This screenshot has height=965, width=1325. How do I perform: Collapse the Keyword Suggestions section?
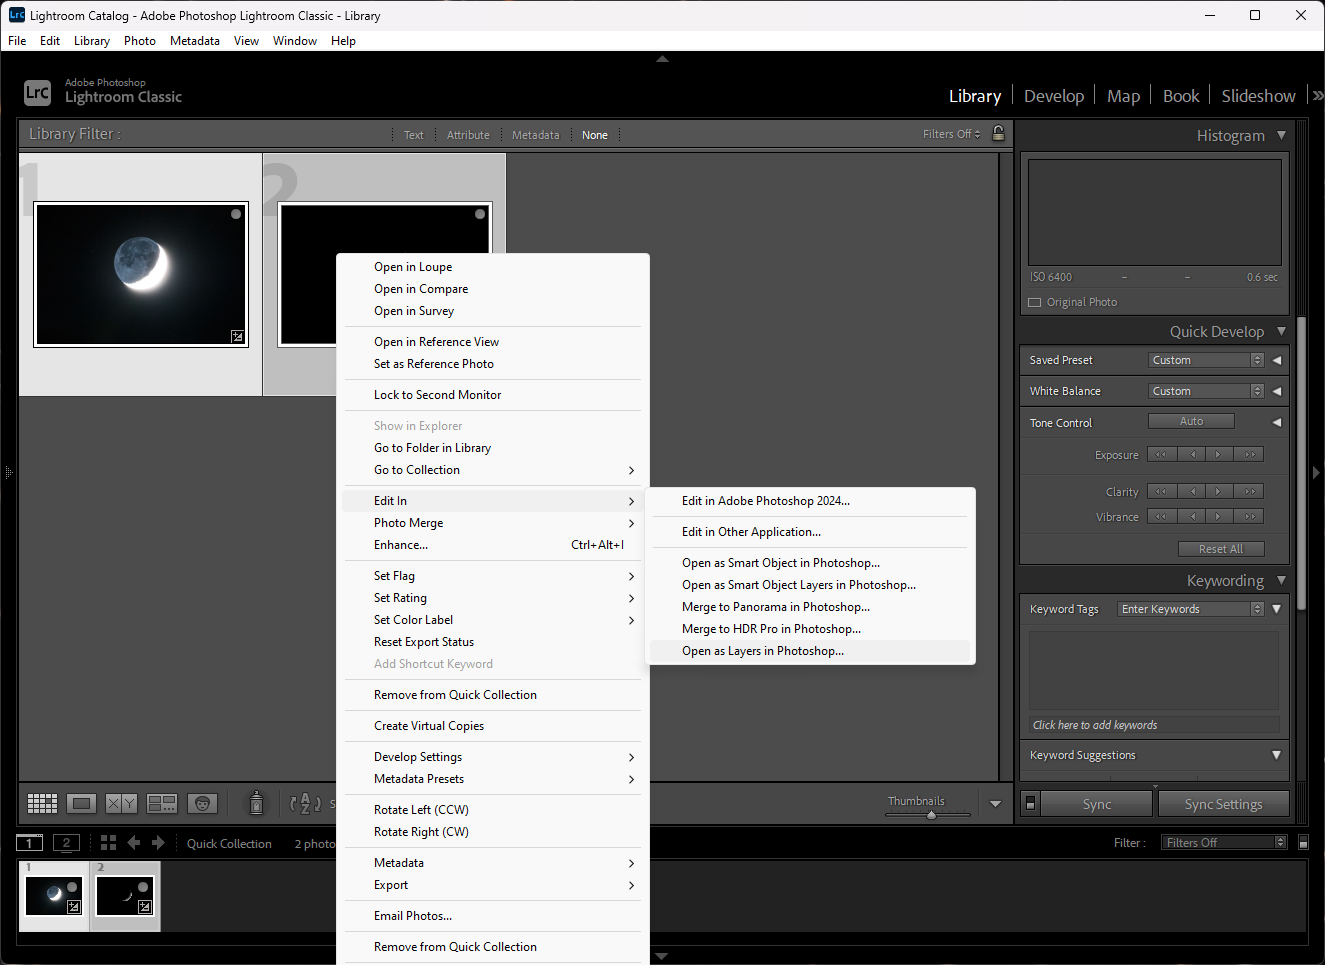1276,755
